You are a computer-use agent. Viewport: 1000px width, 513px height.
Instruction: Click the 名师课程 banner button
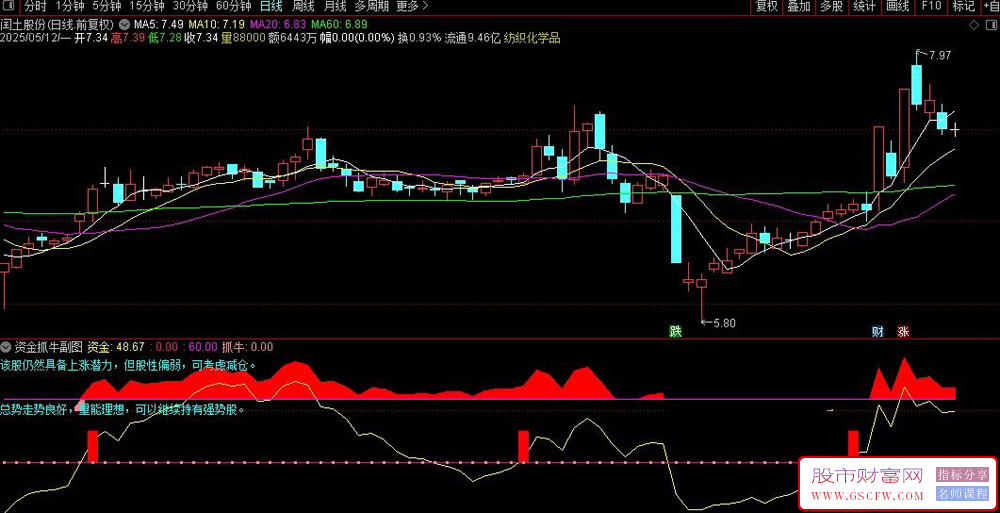click(x=962, y=494)
